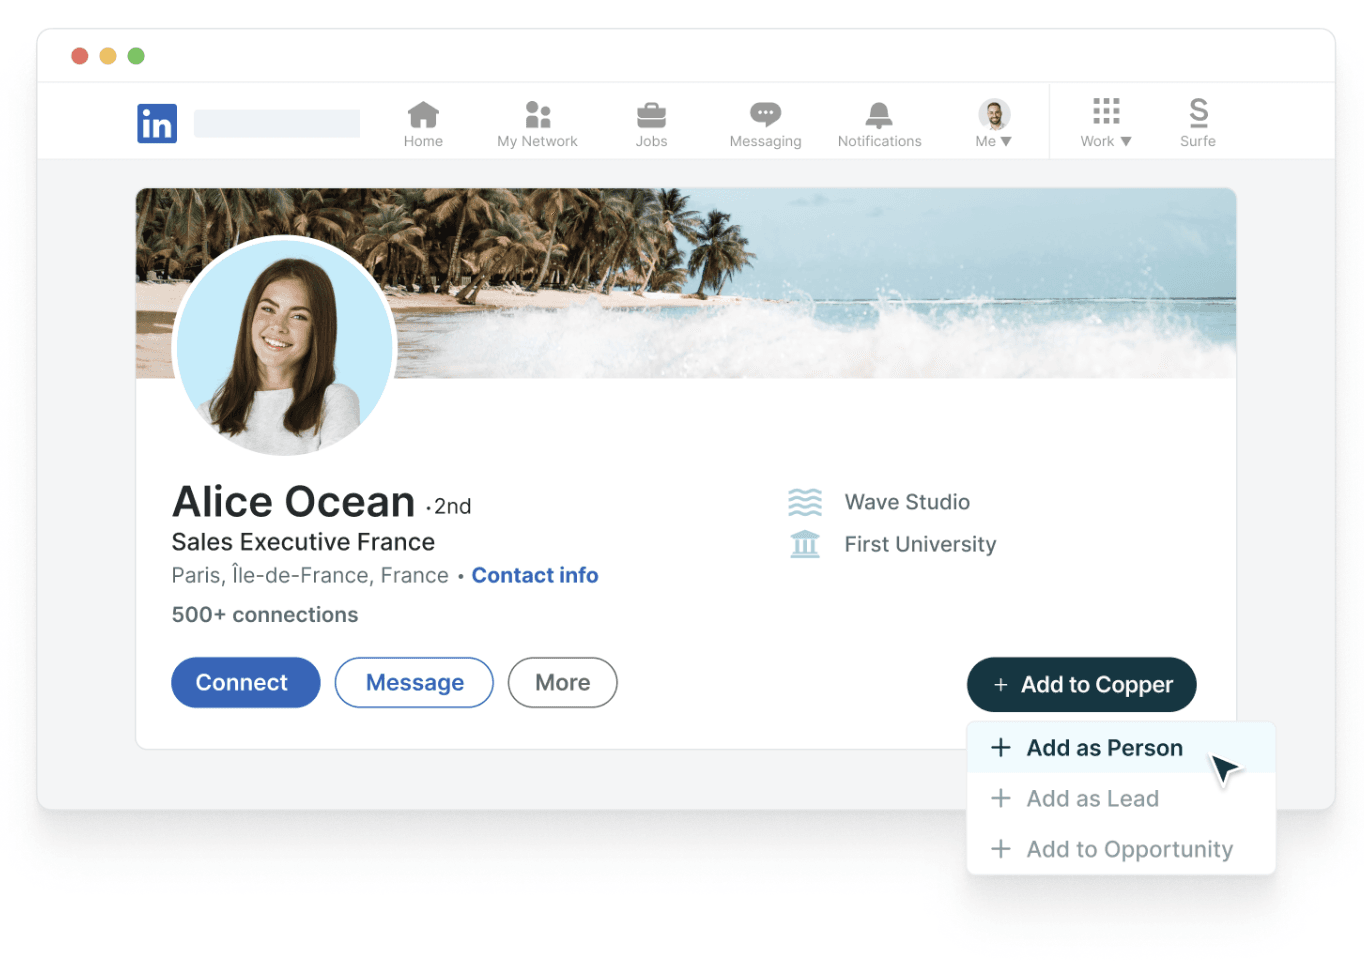Image resolution: width=1364 pixels, height=978 pixels.
Task: Open the Surfe extension icon
Action: click(x=1198, y=113)
